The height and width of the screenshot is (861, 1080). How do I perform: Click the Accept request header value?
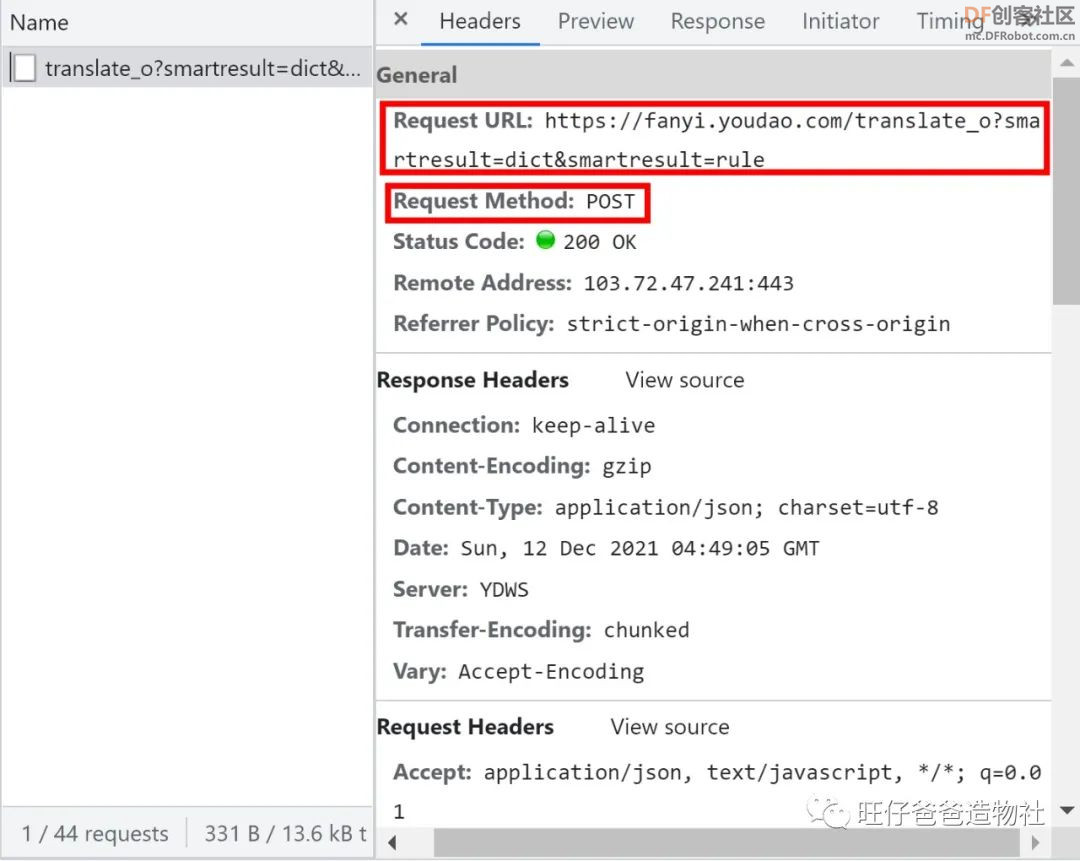(717, 792)
